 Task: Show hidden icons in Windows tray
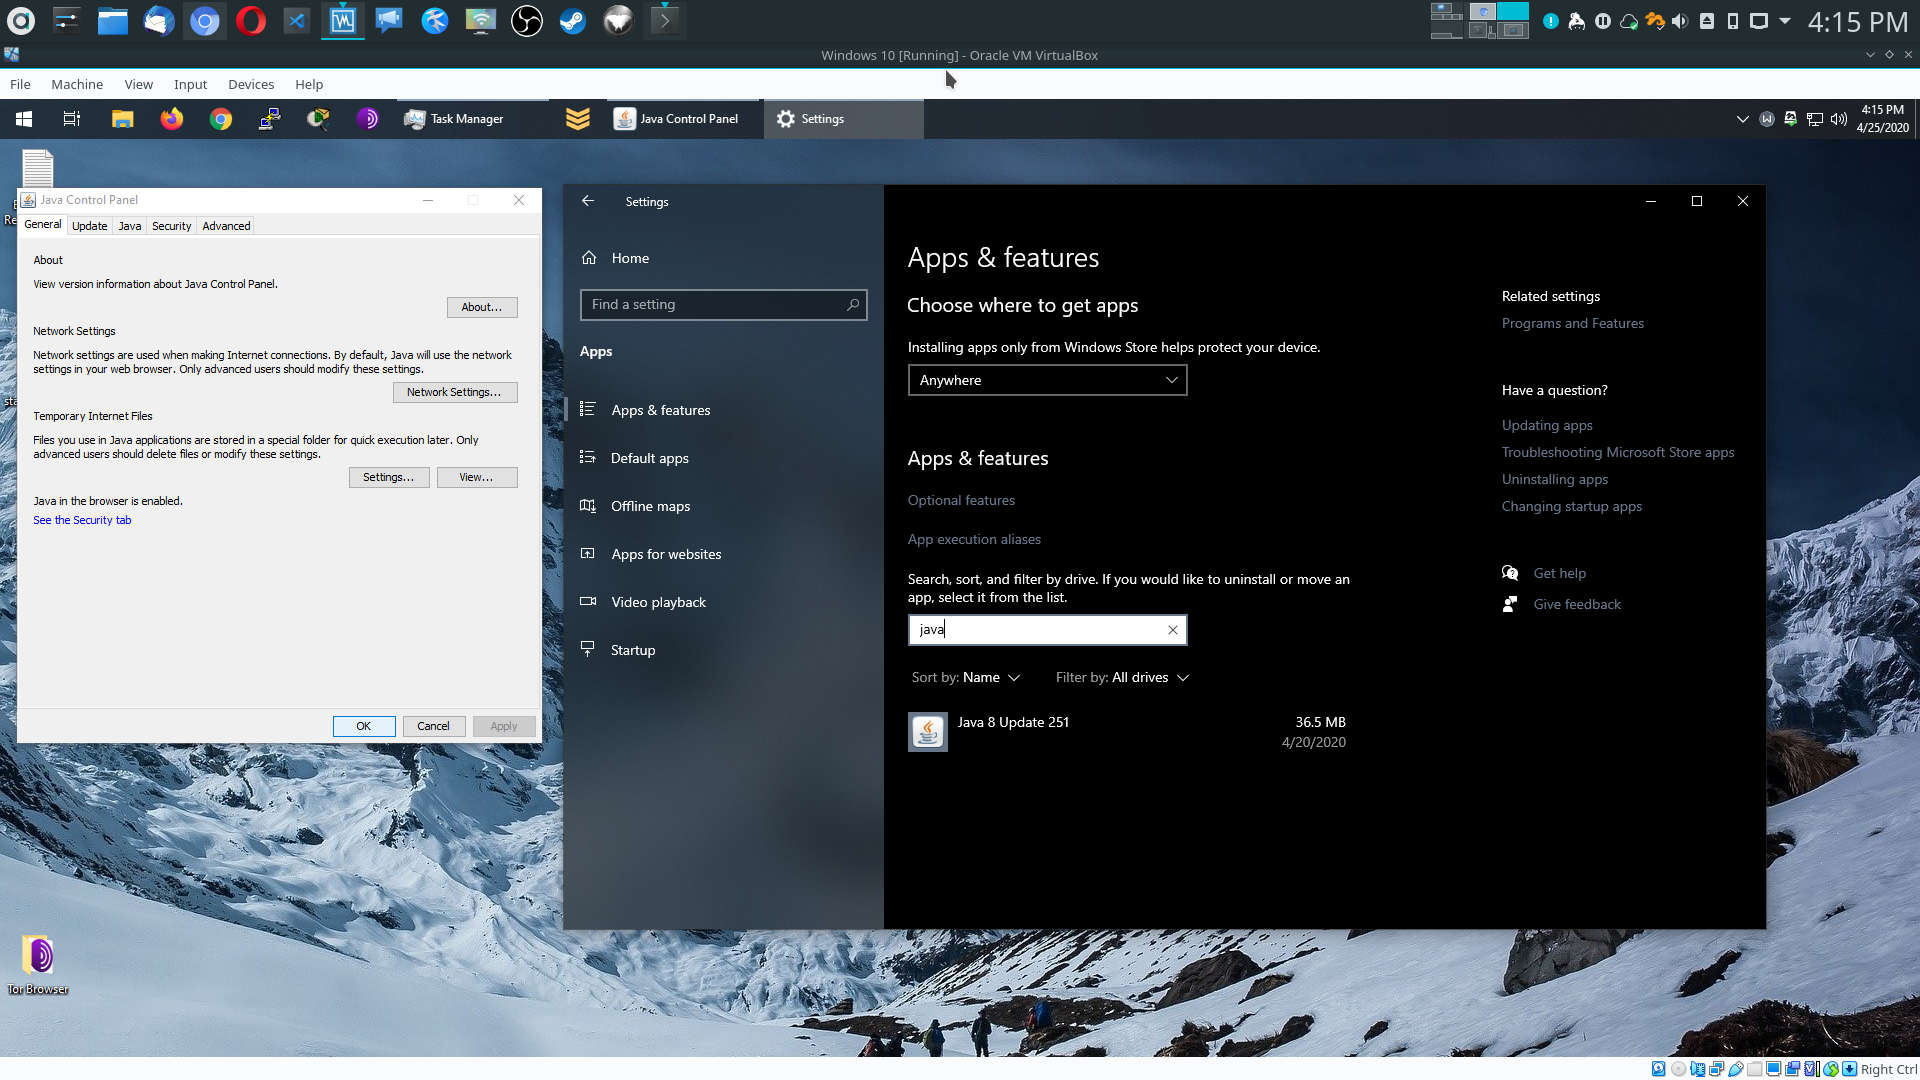[x=1742, y=119]
